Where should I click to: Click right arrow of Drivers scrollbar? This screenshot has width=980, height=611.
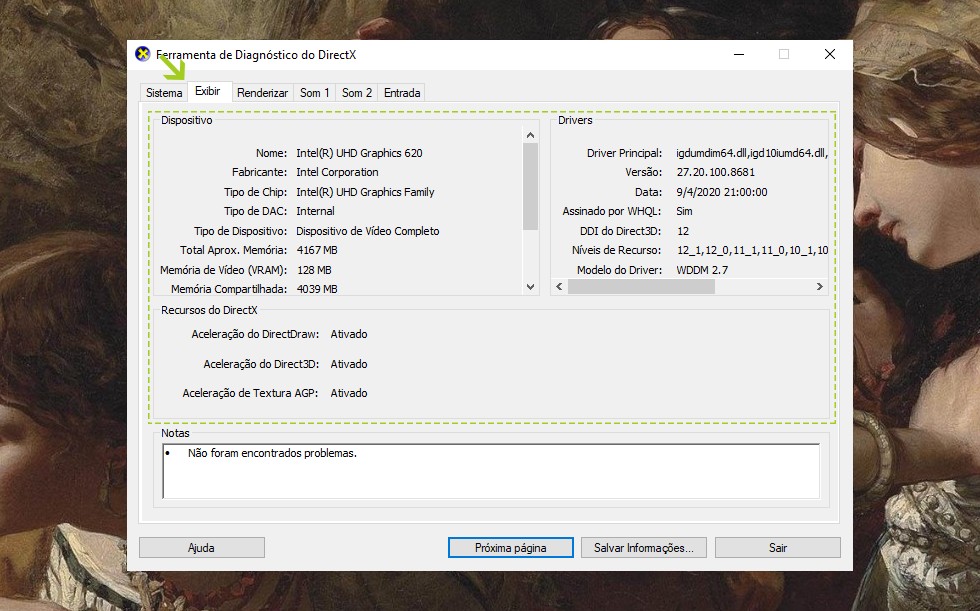tap(819, 287)
